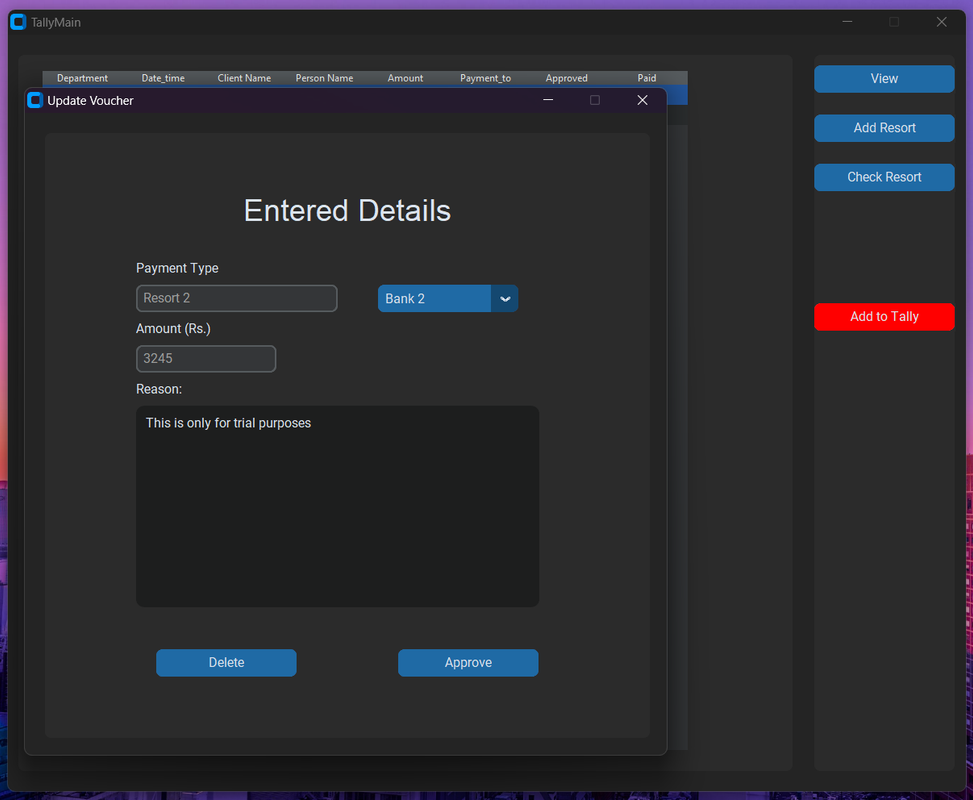Click the Client Name column header
973x800 pixels.
[x=244, y=78]
